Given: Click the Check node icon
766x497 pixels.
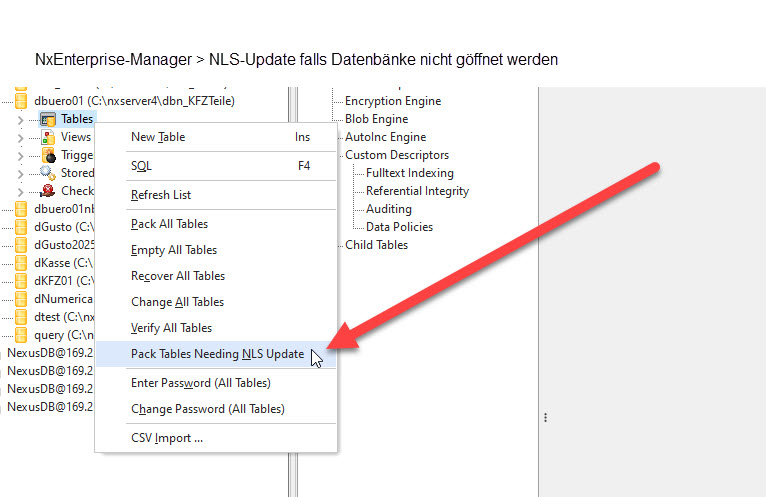Looking at the screenshot, I should [48, 191].
